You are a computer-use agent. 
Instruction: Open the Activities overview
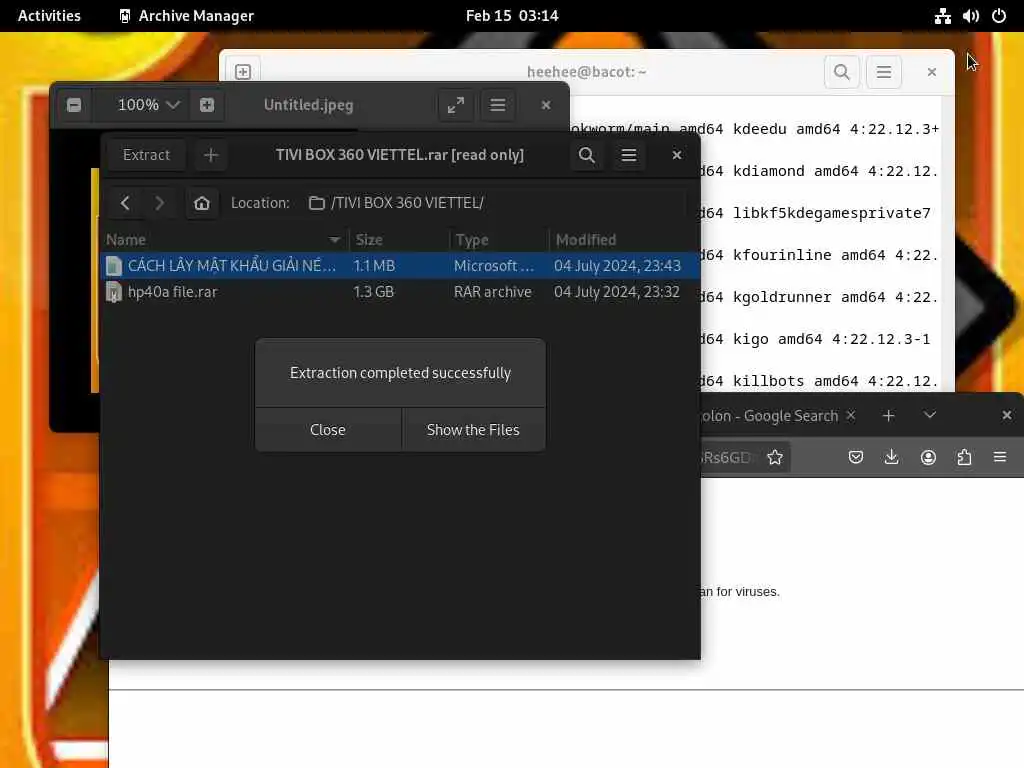pos(49,16)
